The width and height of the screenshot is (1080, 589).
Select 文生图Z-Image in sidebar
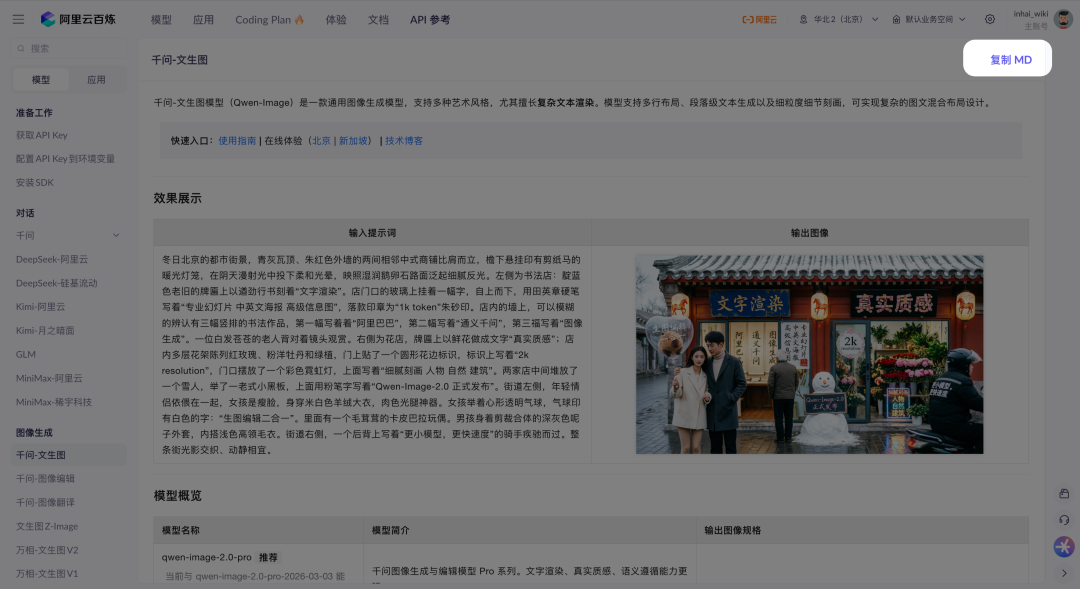coord(47,526)
